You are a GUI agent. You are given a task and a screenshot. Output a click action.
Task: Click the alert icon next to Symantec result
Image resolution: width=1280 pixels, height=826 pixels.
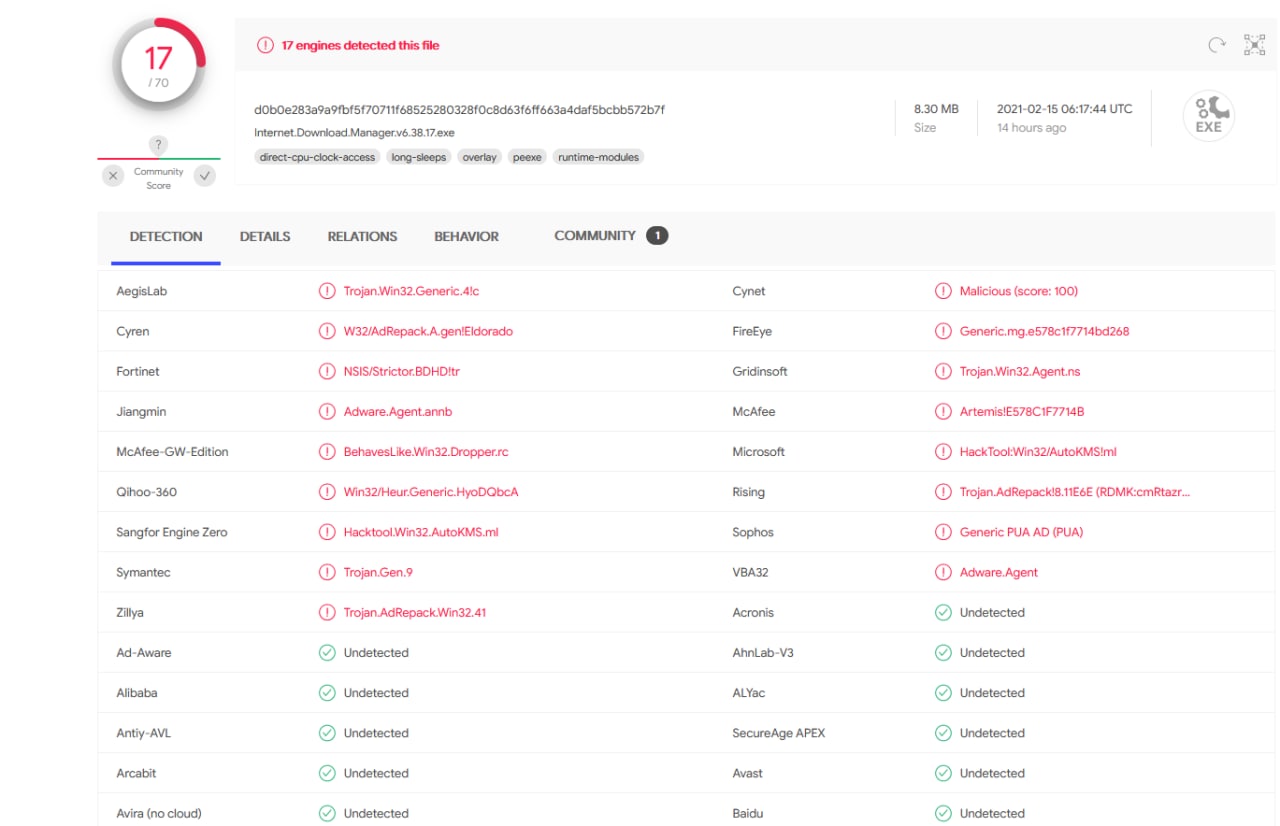327,573
